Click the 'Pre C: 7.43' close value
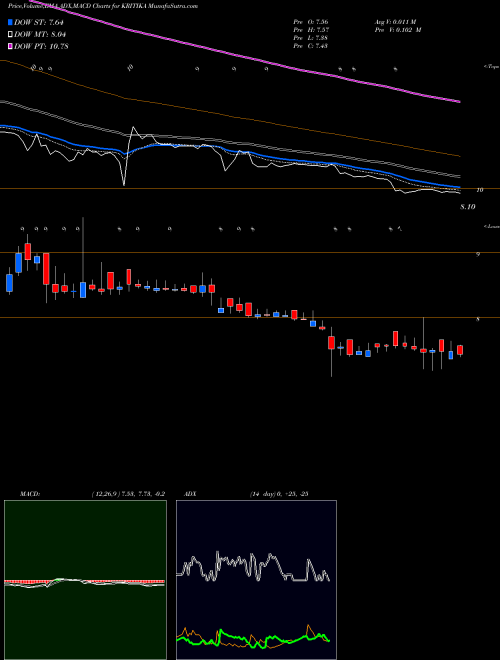This screenshot has width=500, height=660. point(311,46)
